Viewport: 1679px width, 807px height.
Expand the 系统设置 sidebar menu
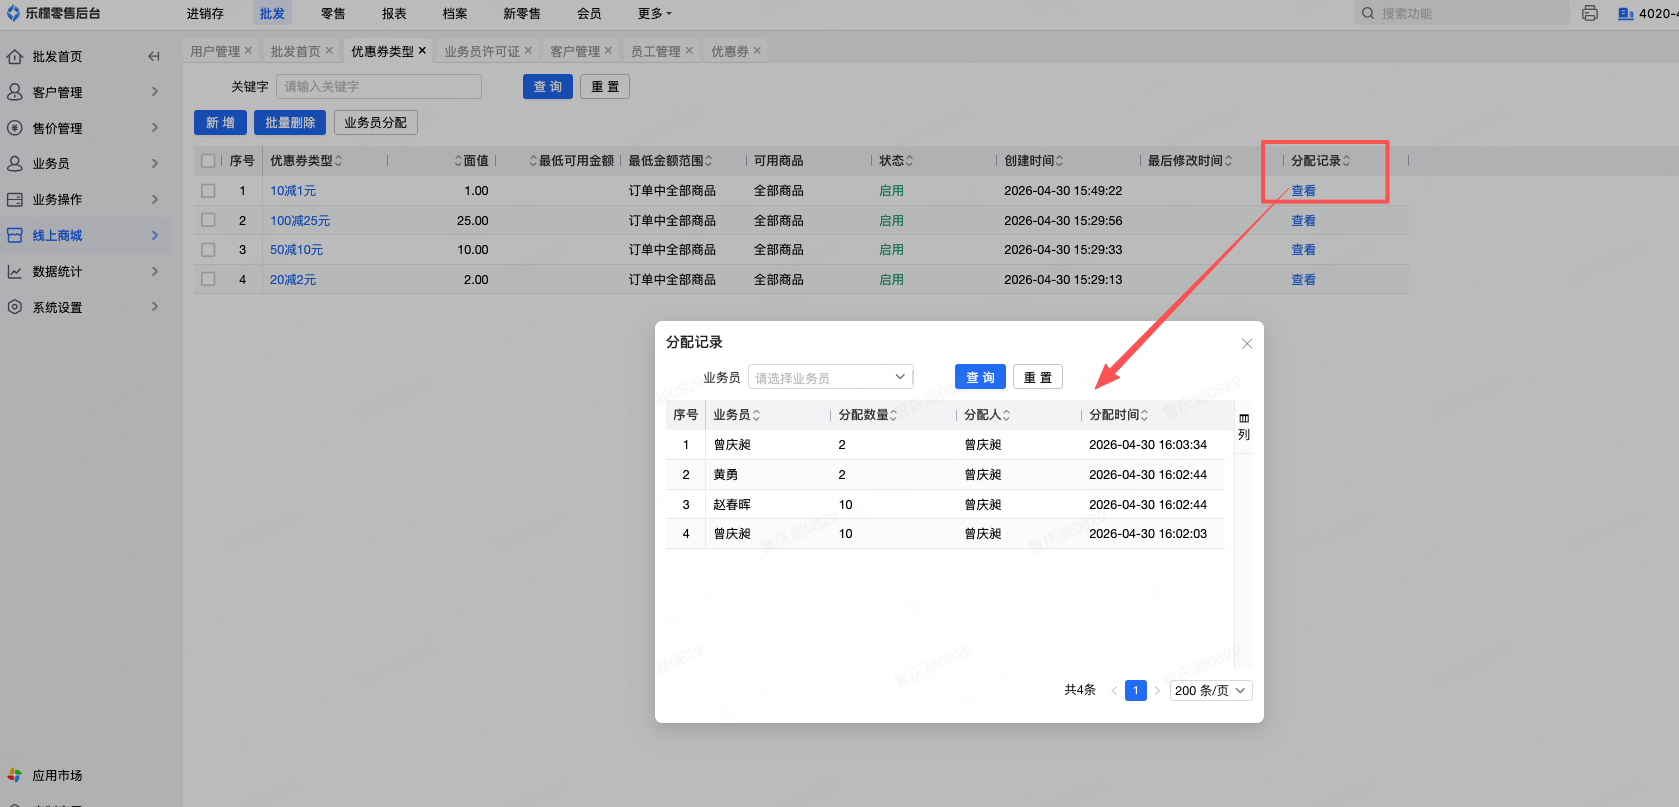pyautogui.click(x=155, y=307)
